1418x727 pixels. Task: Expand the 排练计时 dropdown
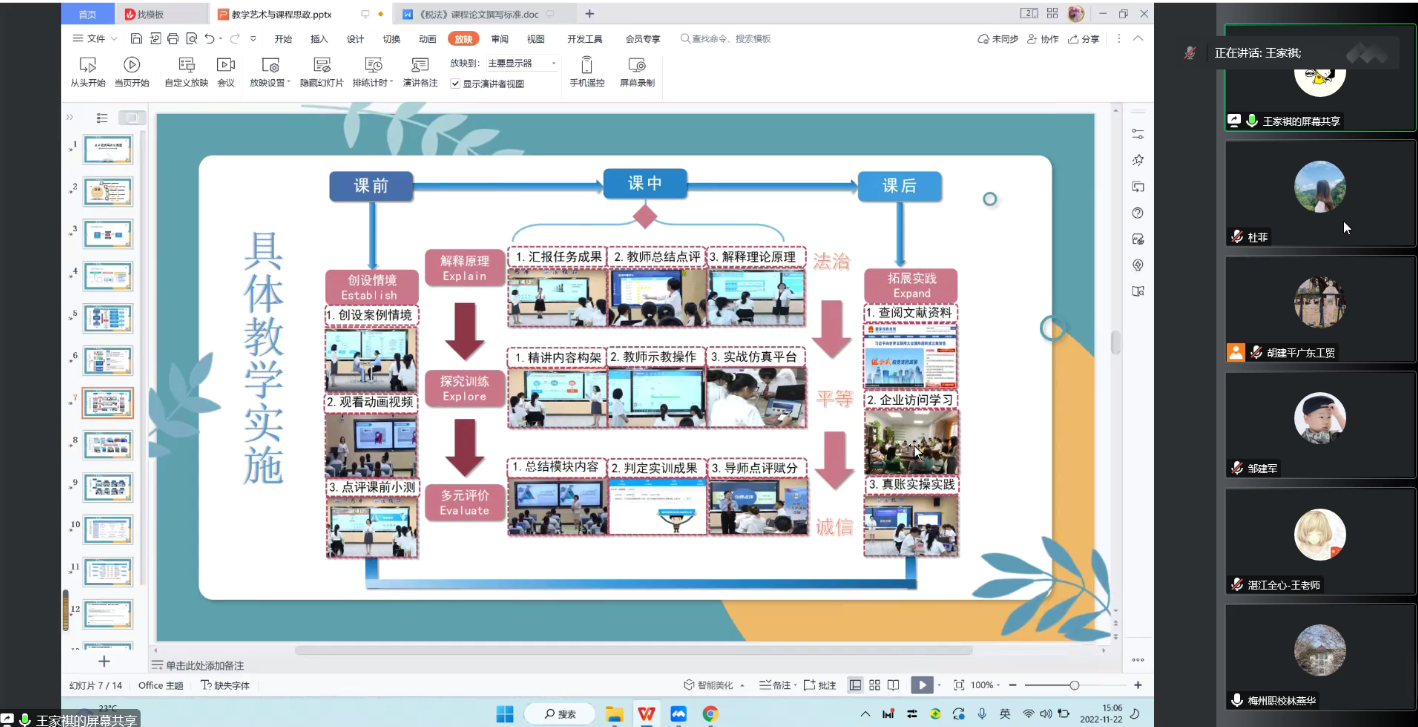pos(392,83)
